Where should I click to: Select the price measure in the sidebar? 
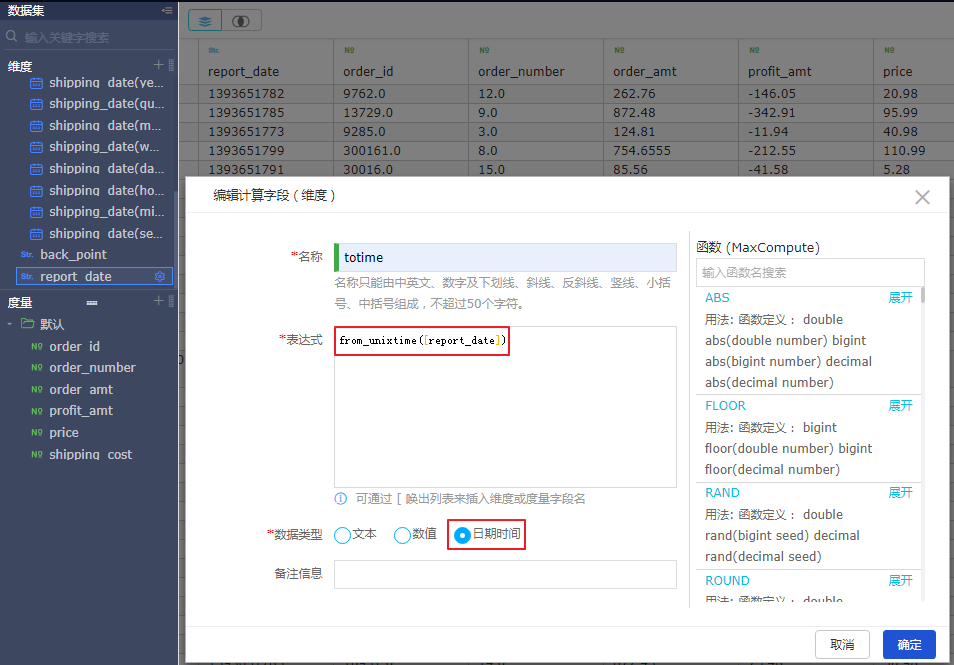[x=64, y=433]
